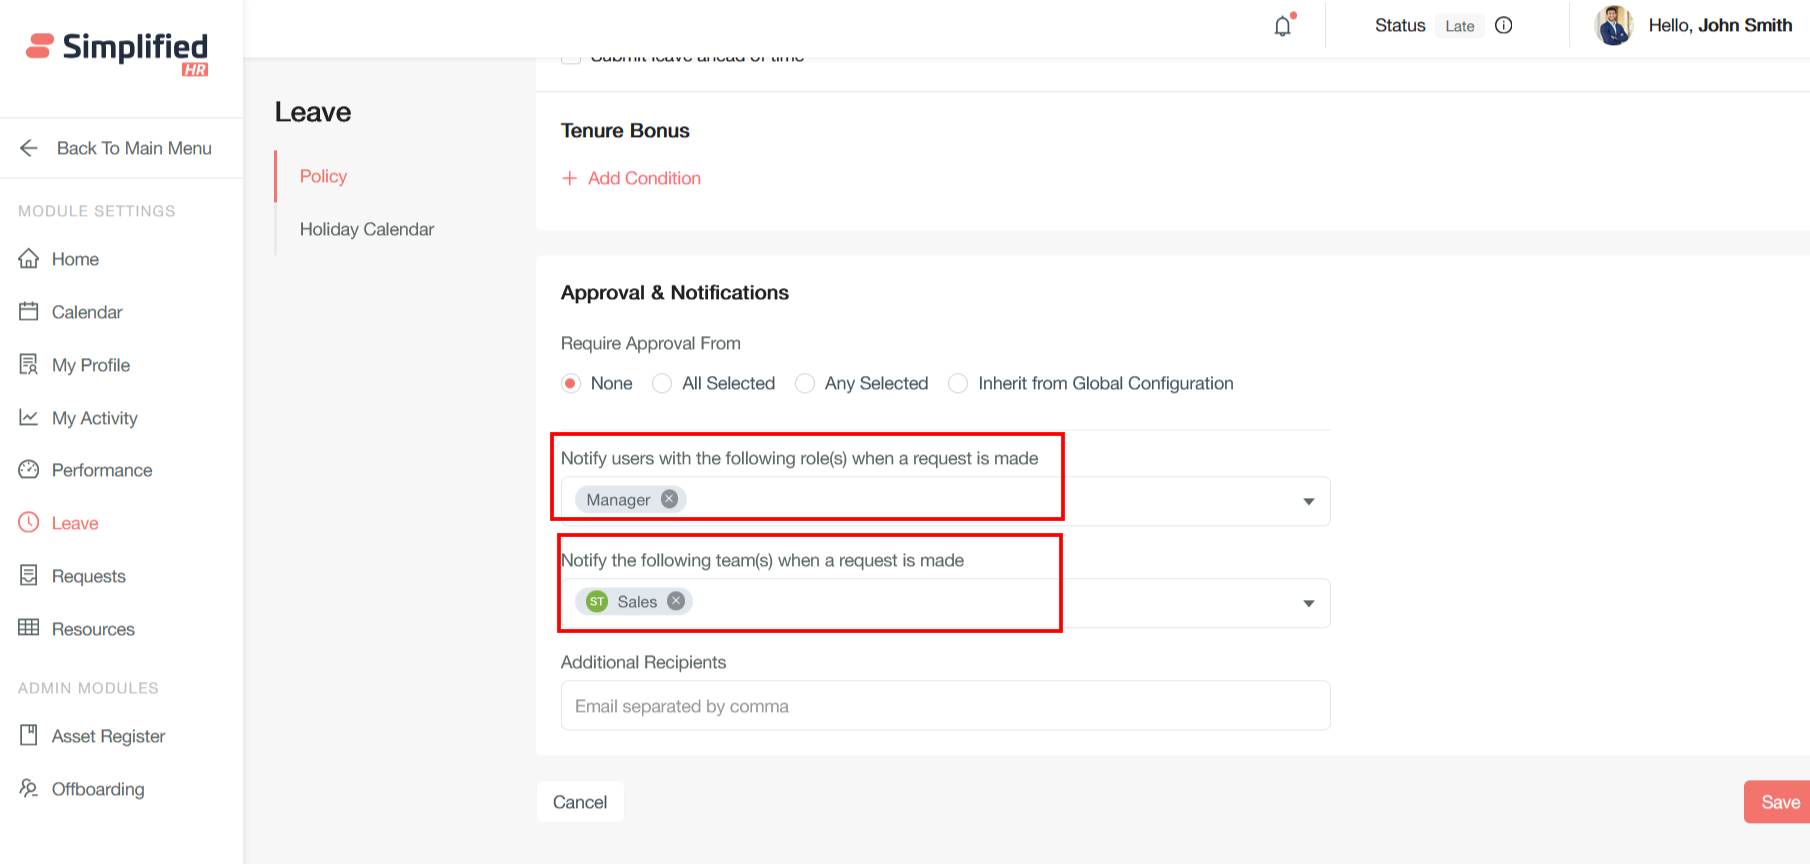Image resolution: width=1810 pixels, height=864 pixels.
Task: Expand the notify teams dropdown
Action: (x=1308, y=603)
